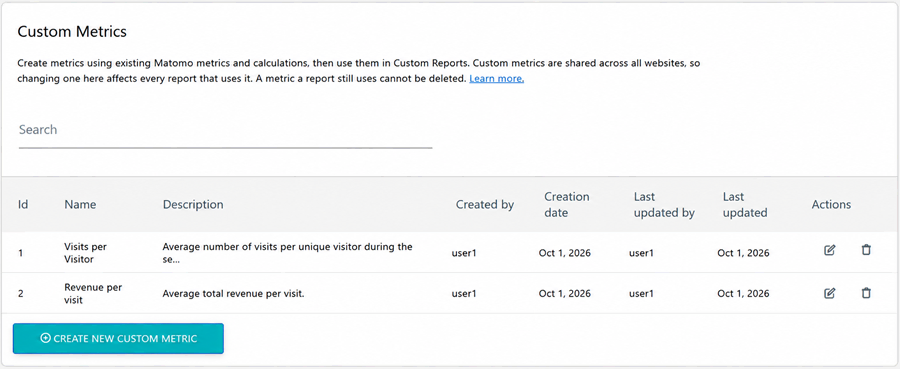Click Creation date in Visits per Visitor row
The height and width of the screenshot is (369, 900).
pos(565,253)
